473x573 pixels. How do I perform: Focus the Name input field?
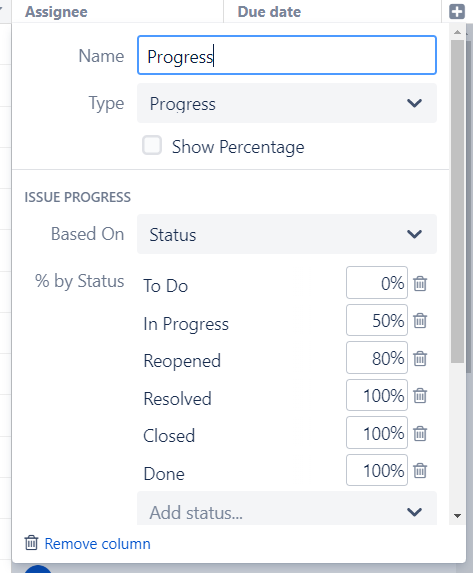pos(287,55)
